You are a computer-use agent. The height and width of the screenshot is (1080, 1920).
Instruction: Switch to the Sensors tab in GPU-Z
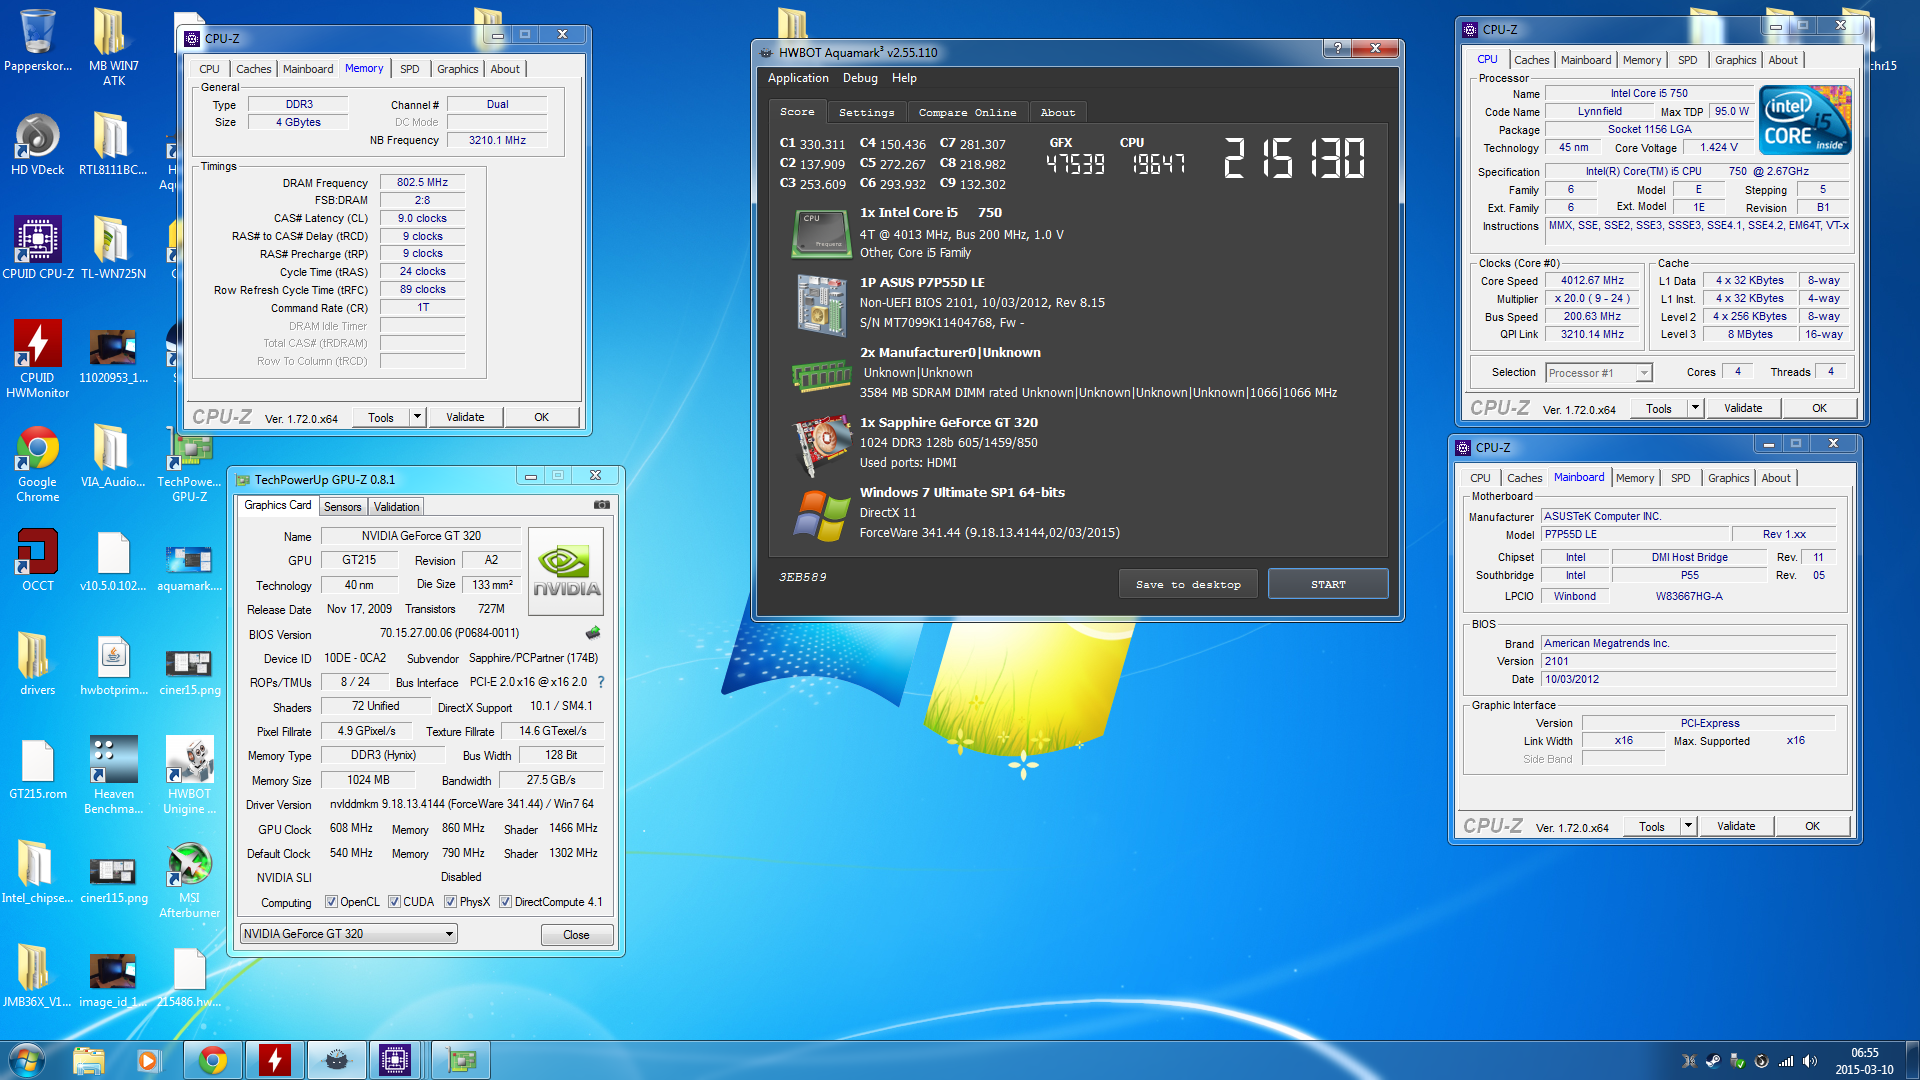pyautogui.click(x=342, y=507)
